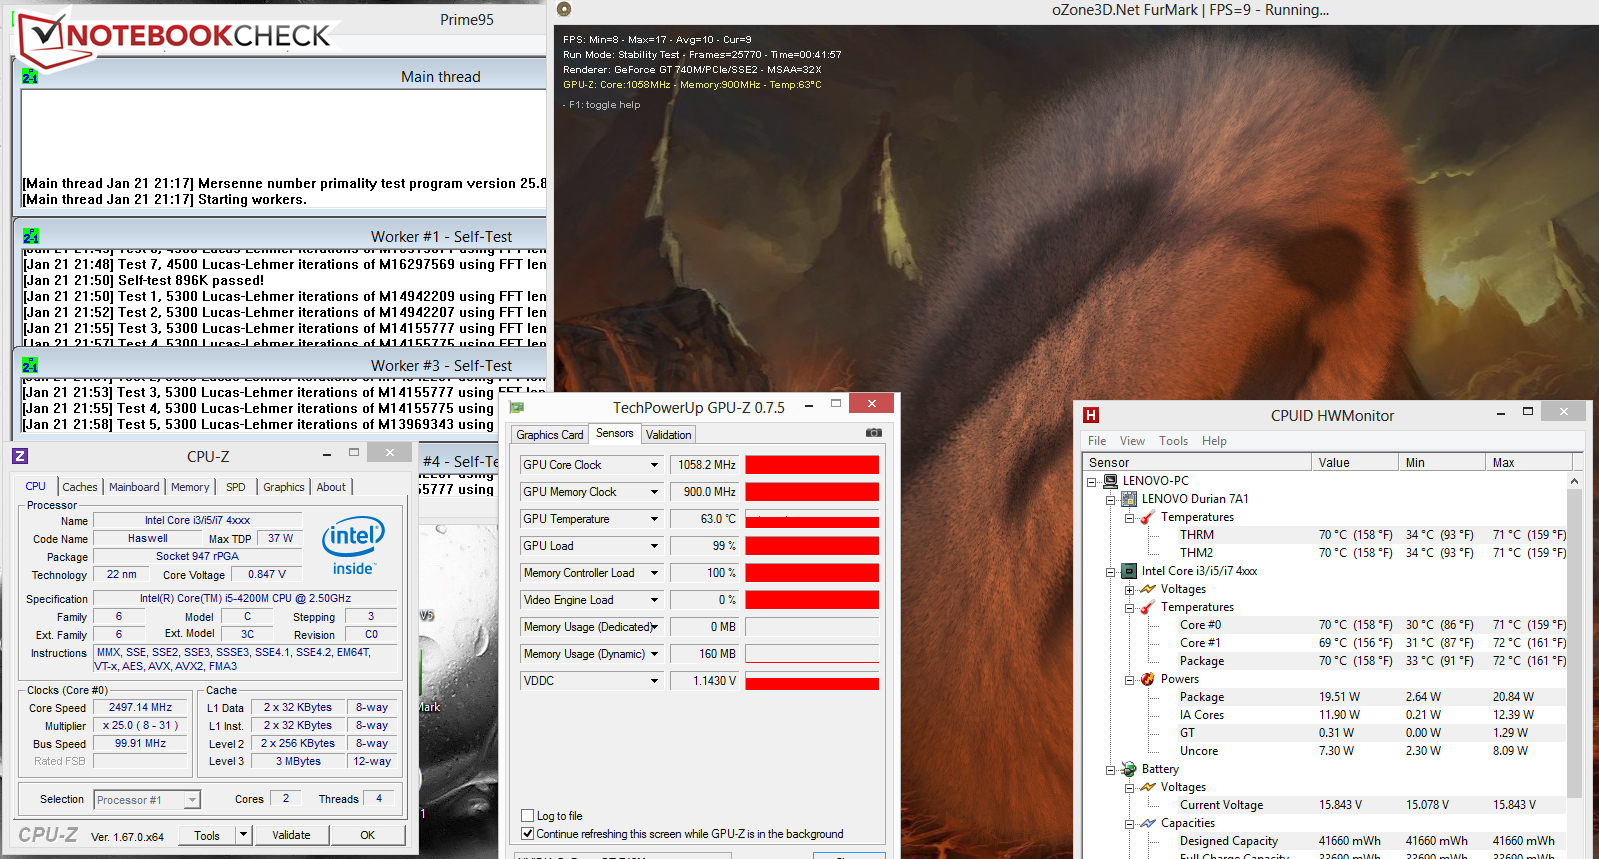Collapse the Capacities tree node
The height and width of the screenshot is (859, 1599).
[1129, 823]
